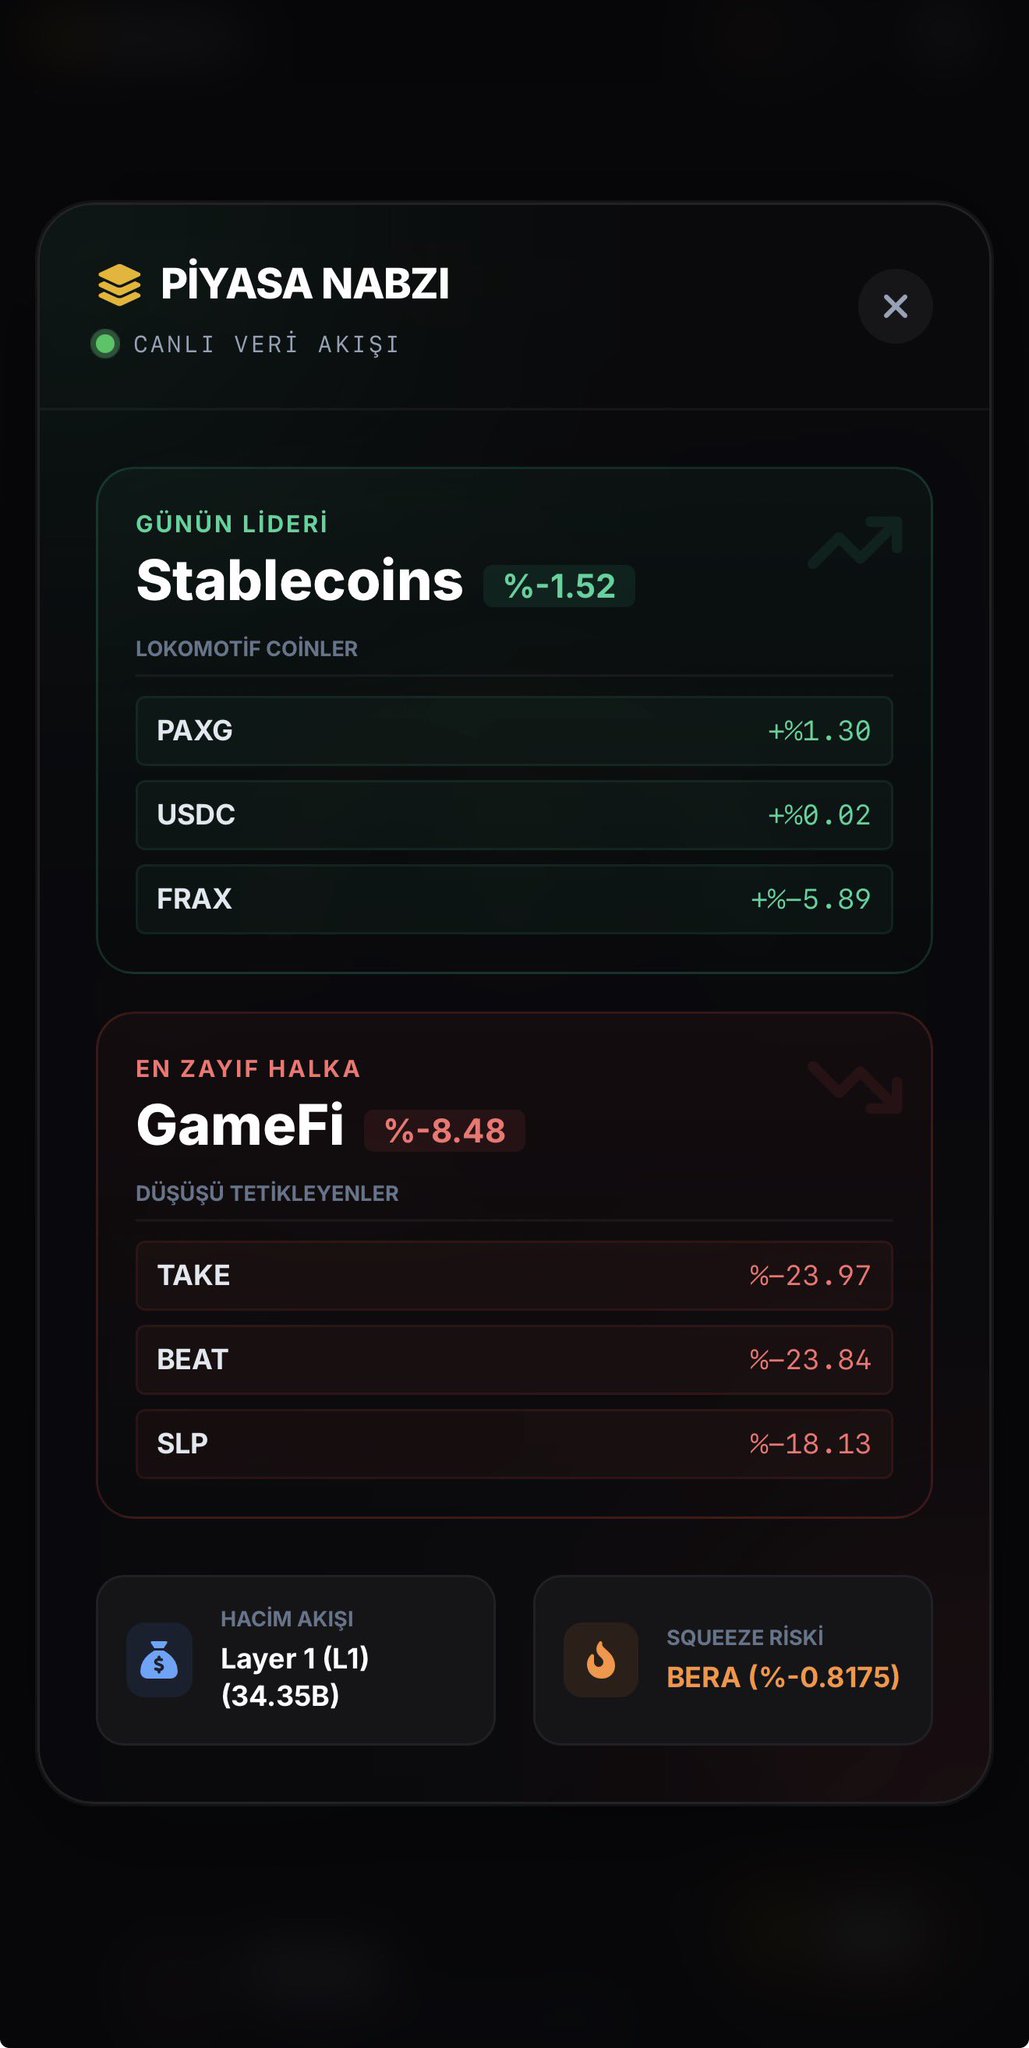Open the Hacim Akışı Layer 1 card
This screenshot has height=2048, width=1029.
pyautogui.click(x=296, y=1660)
